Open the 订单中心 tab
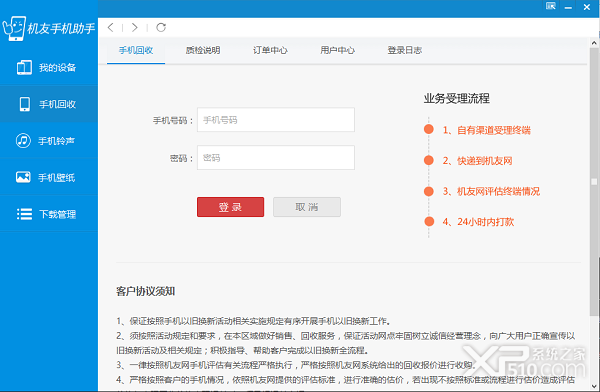Image resolution: width=600 pixels, height=392 pixels. pyautogui.click(x=270, y=50)
